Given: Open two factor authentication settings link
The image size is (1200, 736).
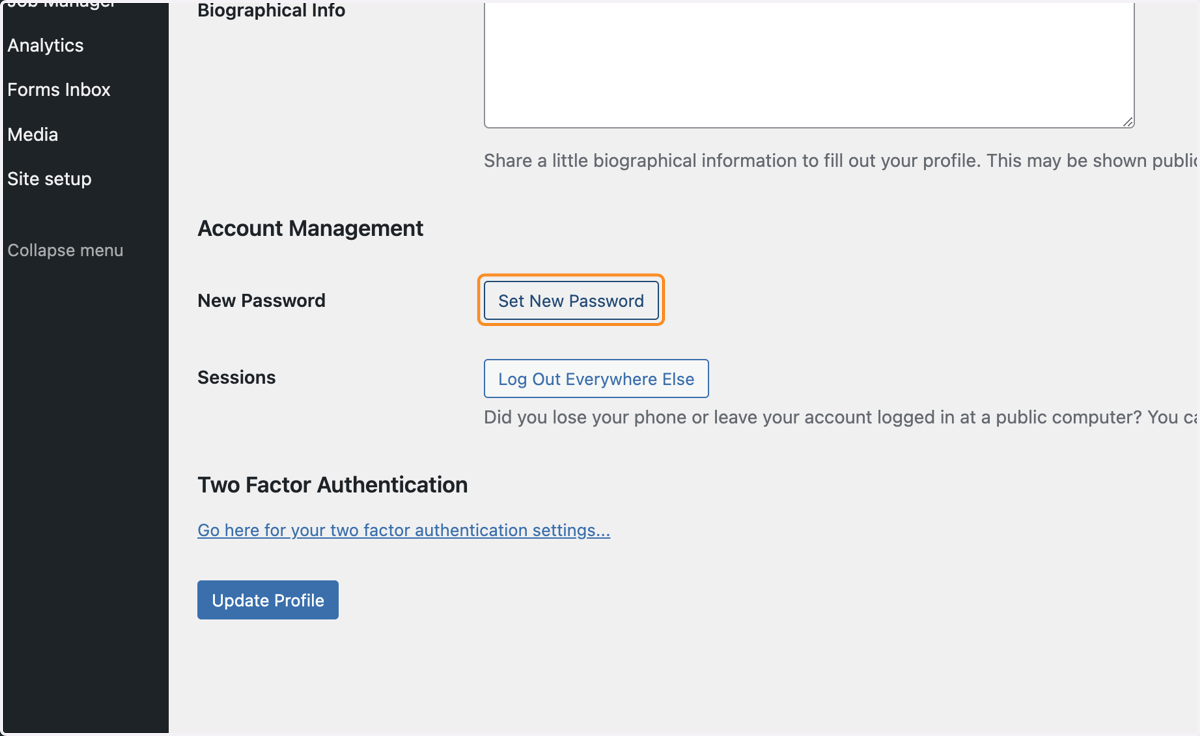Looking at the screenshot, I should point(404,530).
